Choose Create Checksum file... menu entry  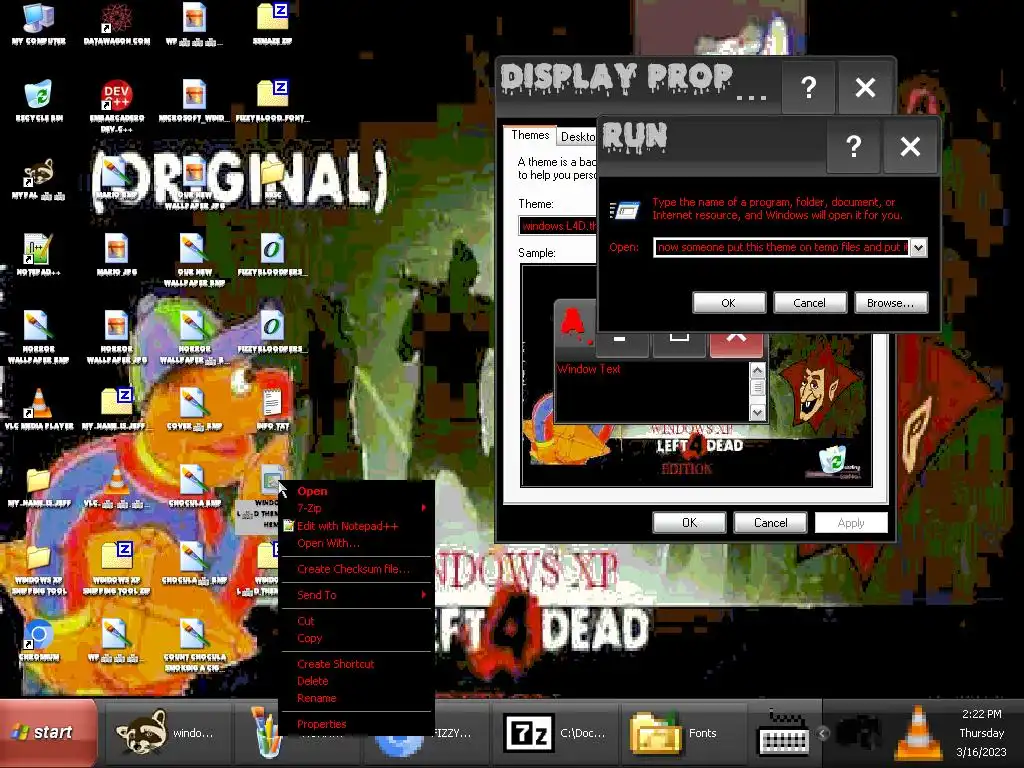[357, 569]
